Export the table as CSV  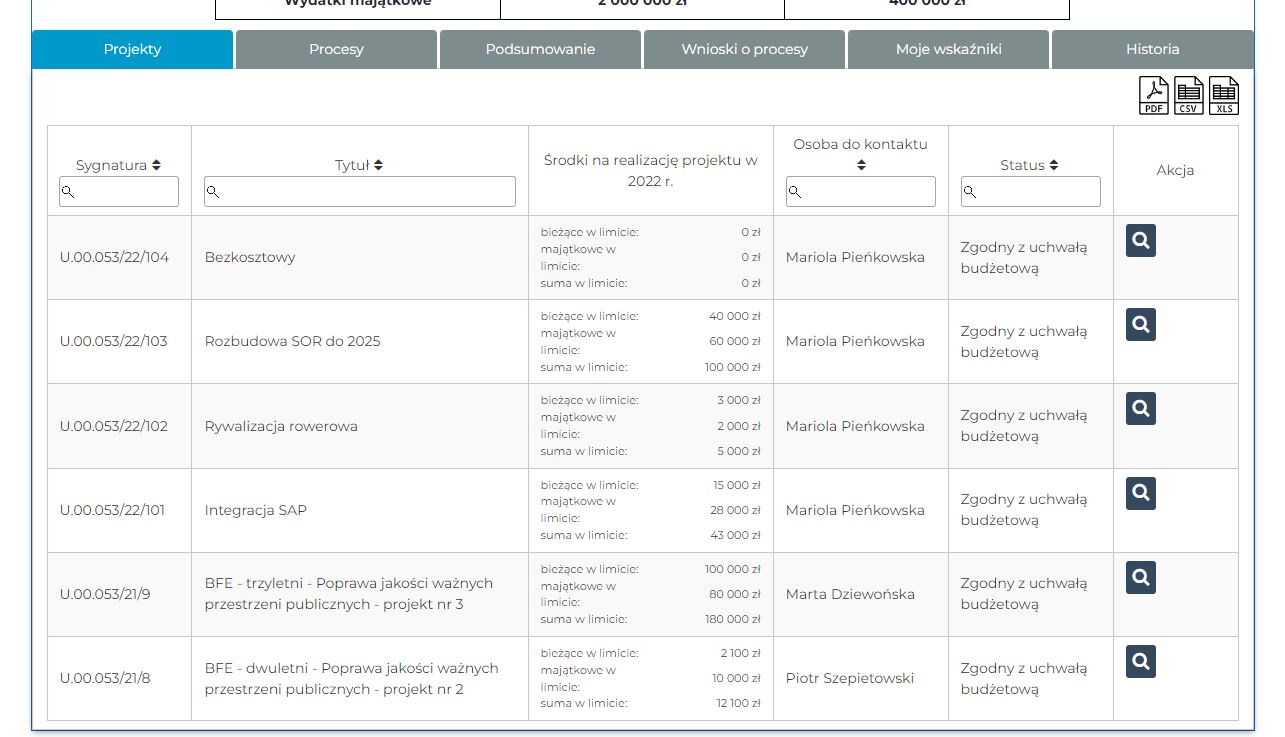pyautogui.click(x=1189, y=96)
